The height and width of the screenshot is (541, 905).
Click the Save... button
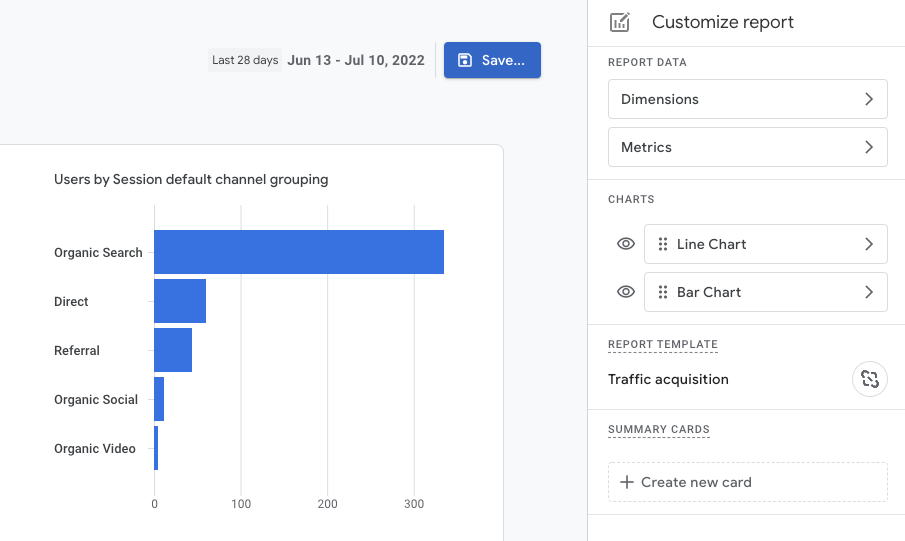pos(492,60)
